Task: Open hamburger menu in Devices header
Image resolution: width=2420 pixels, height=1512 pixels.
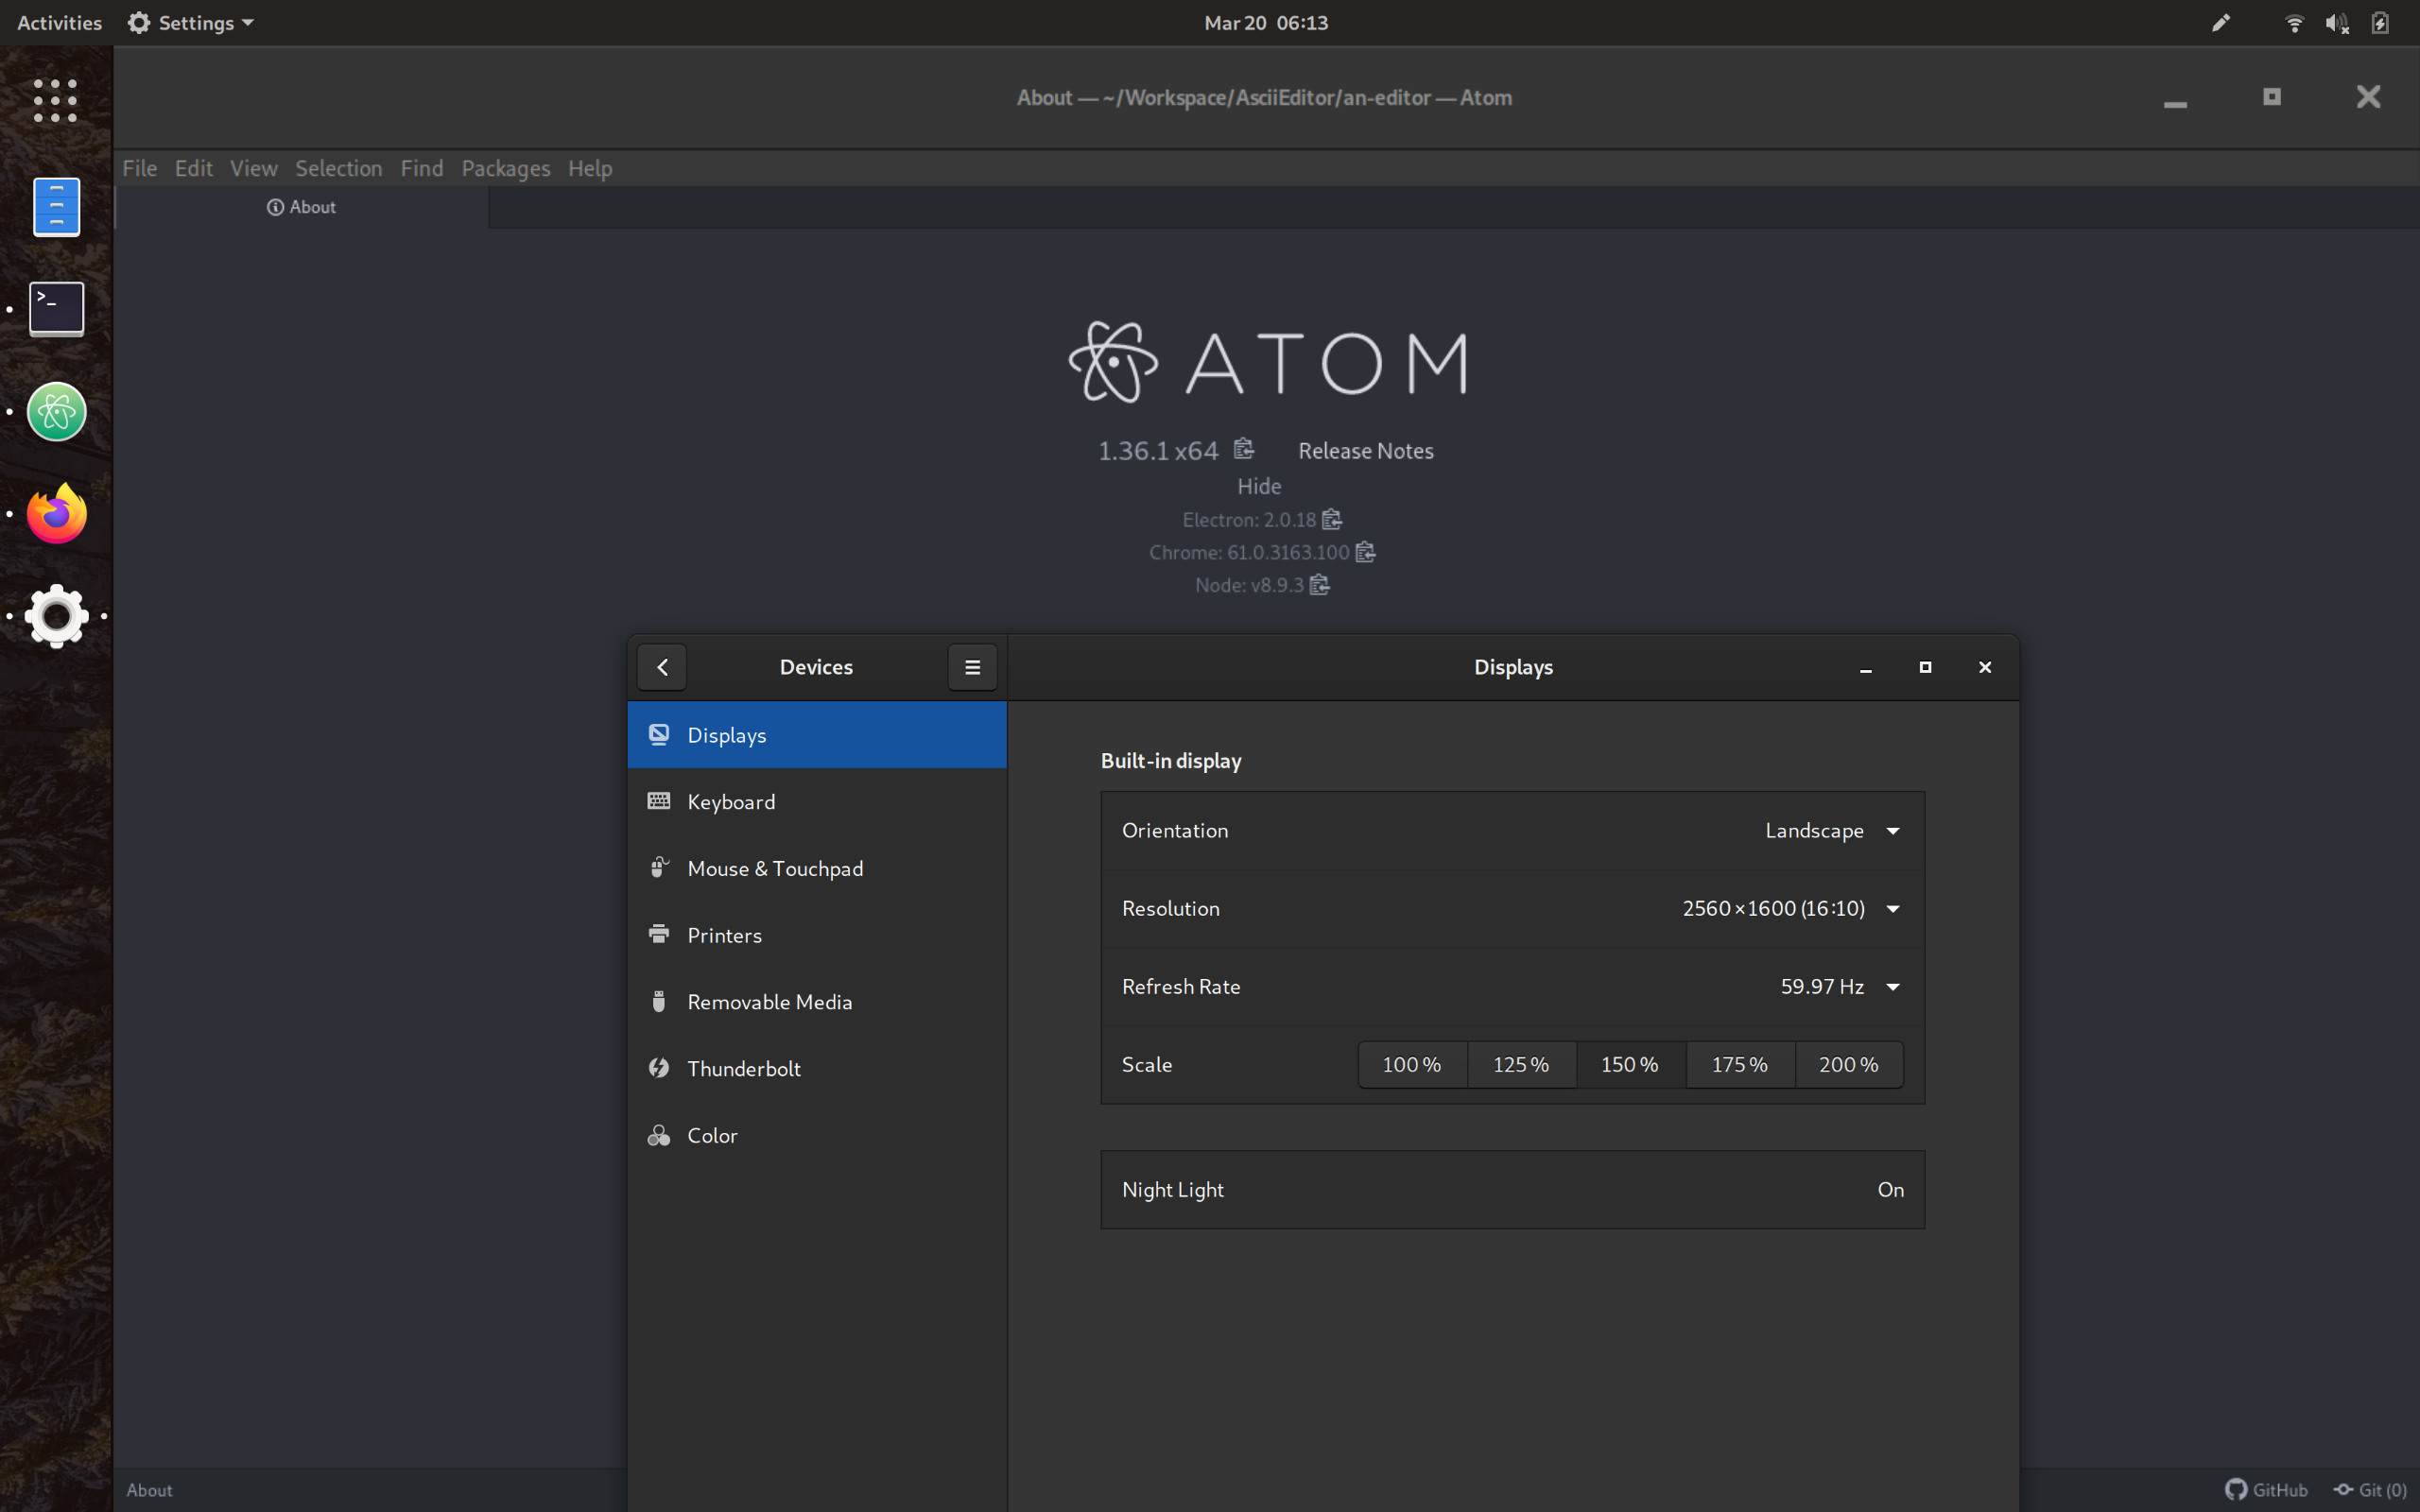Action: pyautogui.click(x=972, y=667)
